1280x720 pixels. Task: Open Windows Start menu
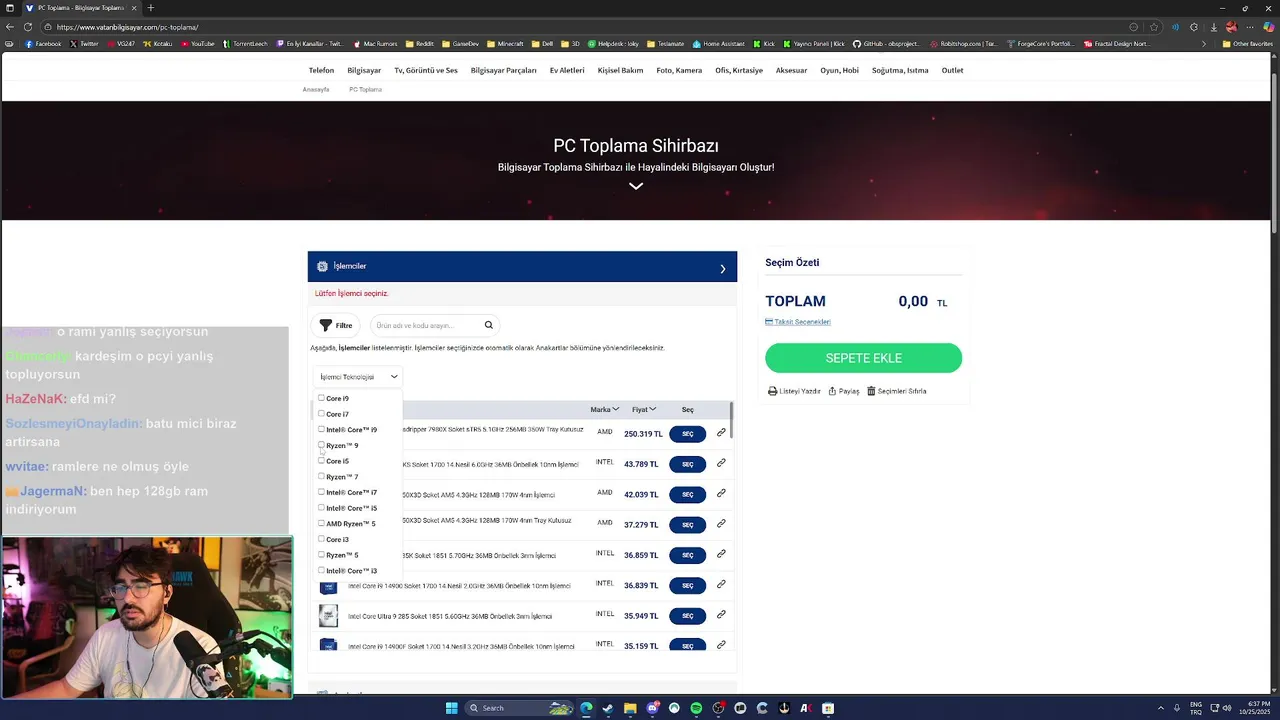pyautogui.click(x=451, y=708)
